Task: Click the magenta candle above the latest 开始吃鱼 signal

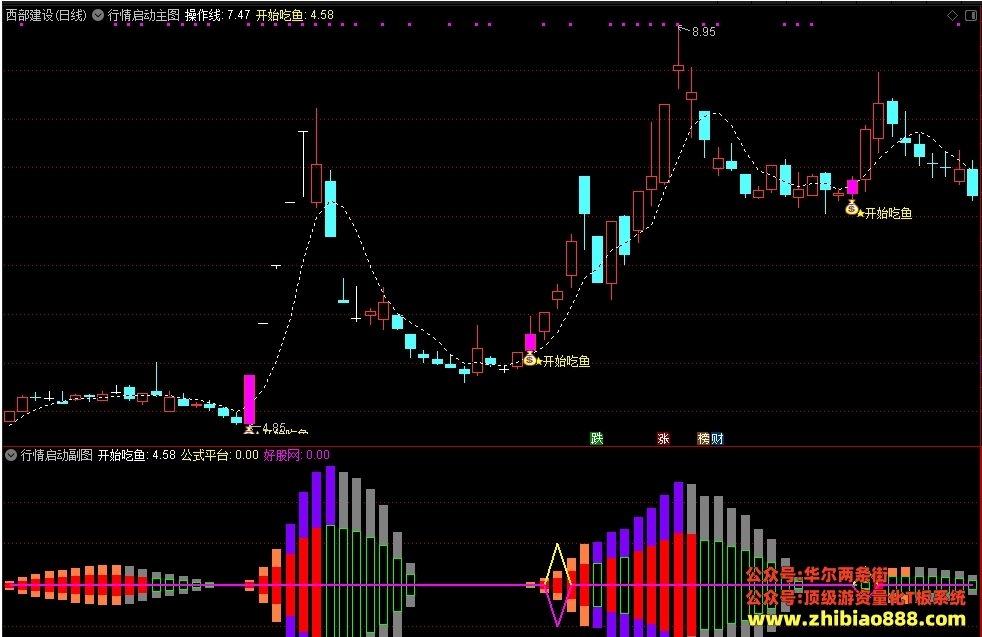Action: pos(852,187)
